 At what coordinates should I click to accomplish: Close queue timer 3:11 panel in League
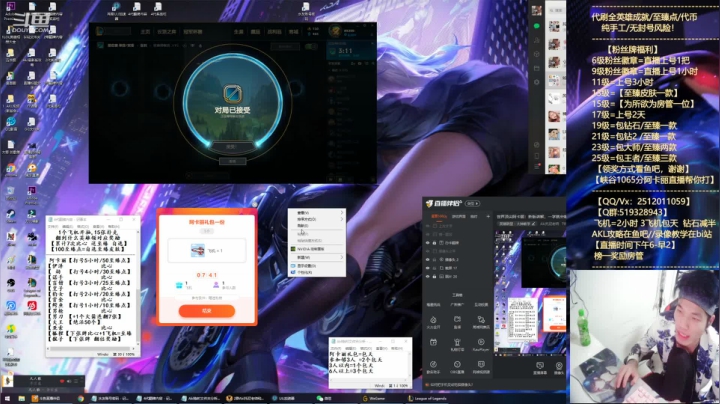372,43
